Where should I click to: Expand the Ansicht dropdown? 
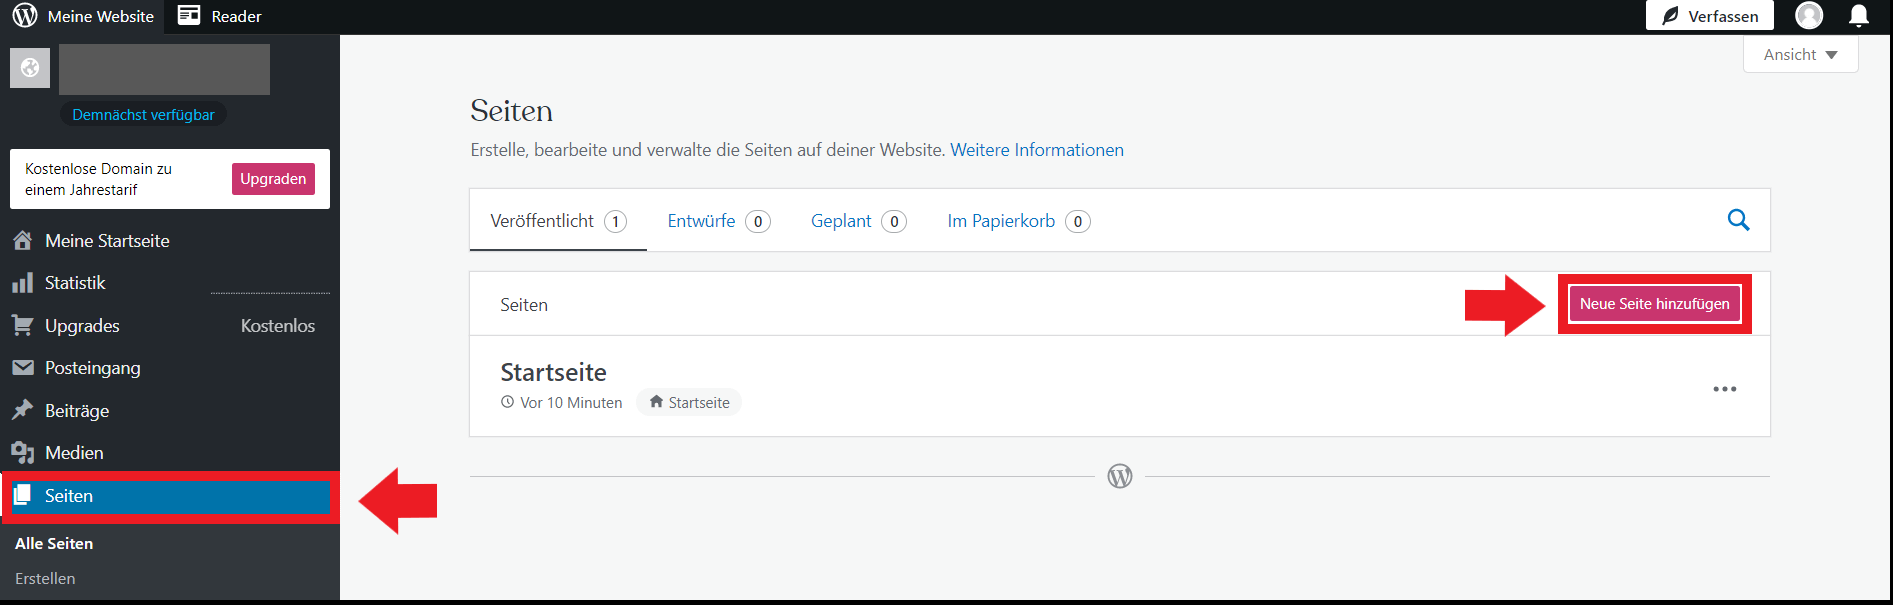1800,54
